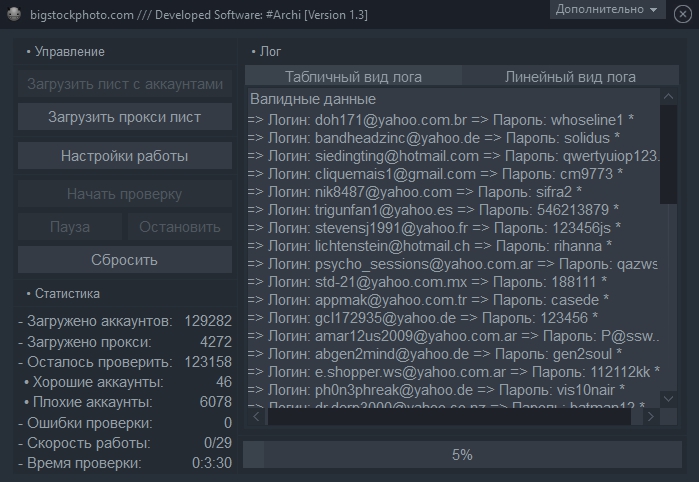Click the log's horizontal scrollbar right arrow
This screenshot has width=699, height=482.
(x=652, y=416)
